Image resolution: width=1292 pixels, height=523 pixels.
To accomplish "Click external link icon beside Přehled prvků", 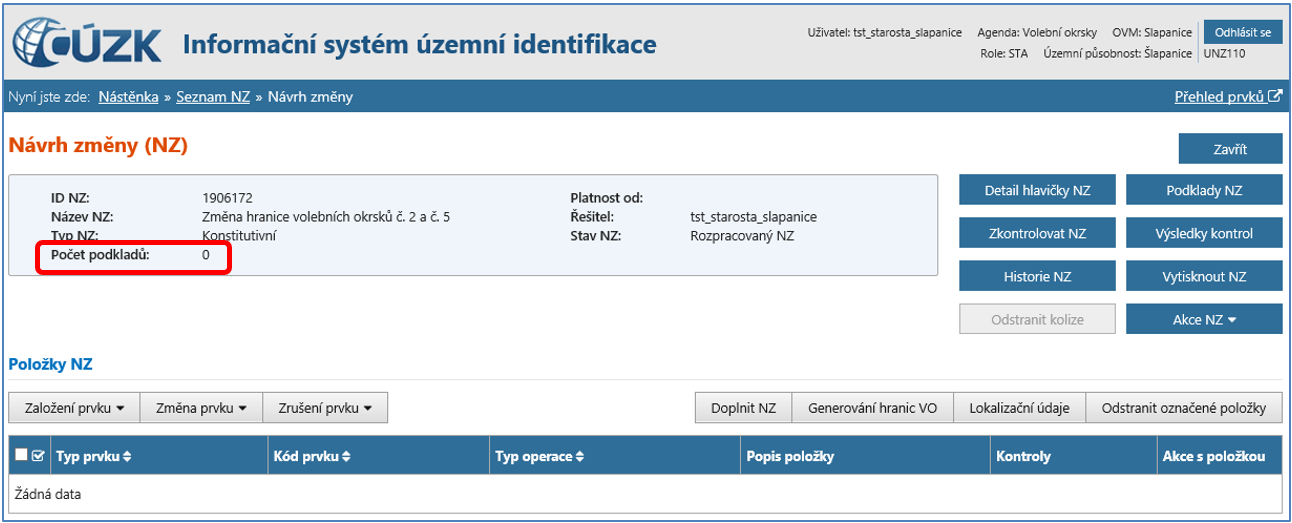I will [1275, 97].
